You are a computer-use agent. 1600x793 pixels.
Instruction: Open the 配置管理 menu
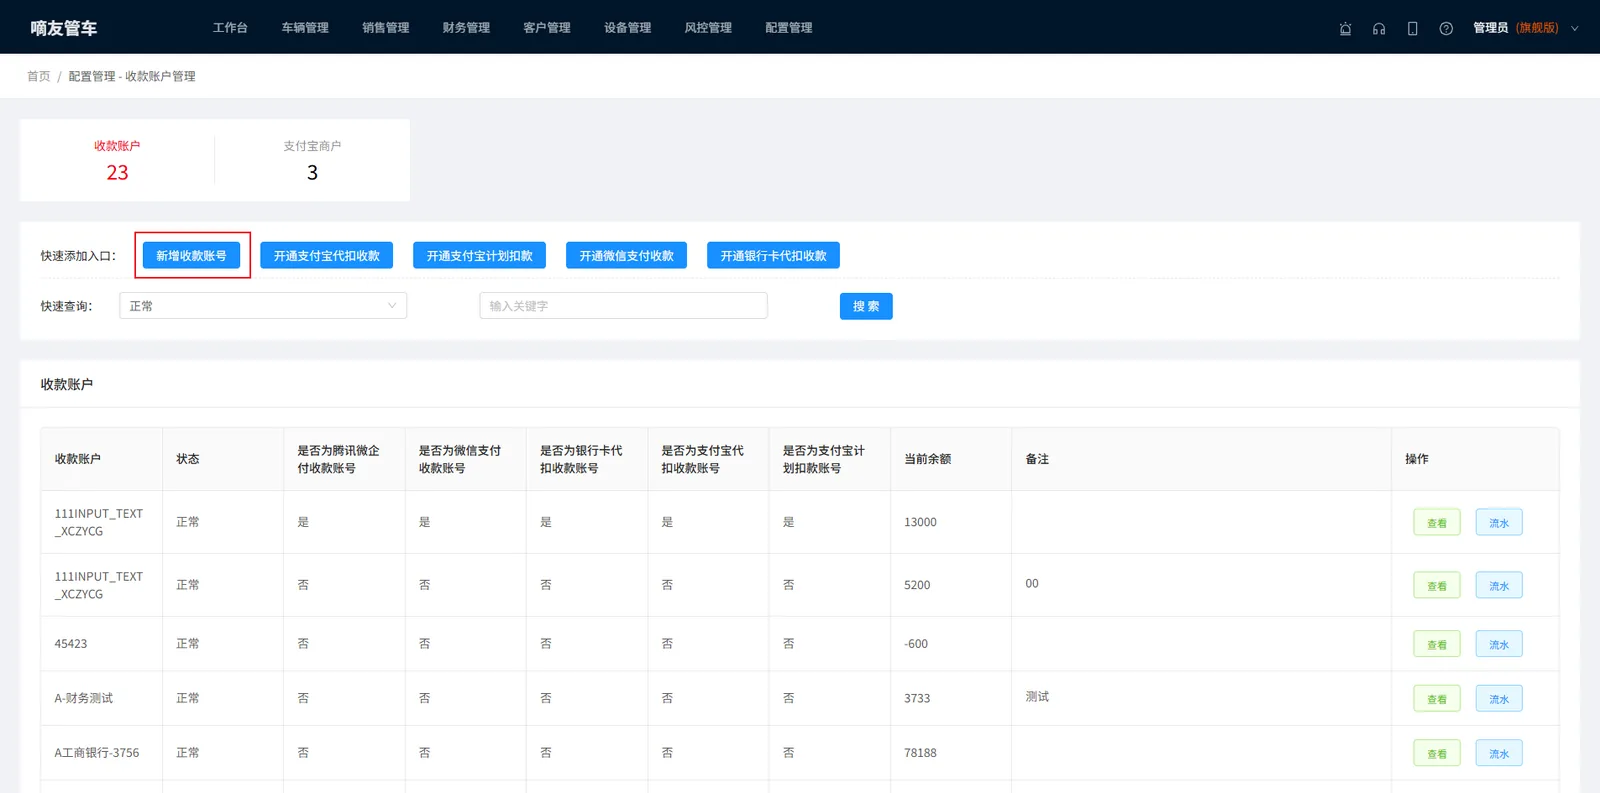pyautogui.click(x=789, y=28)
